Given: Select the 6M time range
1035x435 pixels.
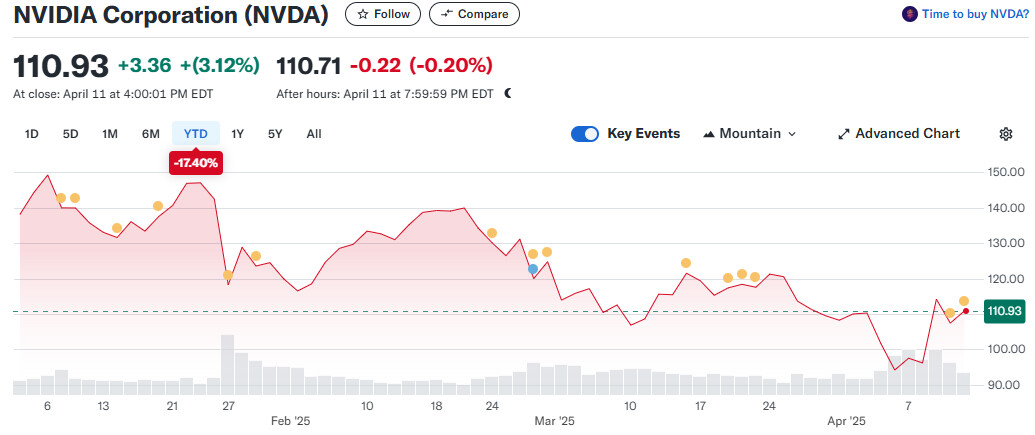Looking at the screenshot, I should pyautogui.click(x=150, y=134).
